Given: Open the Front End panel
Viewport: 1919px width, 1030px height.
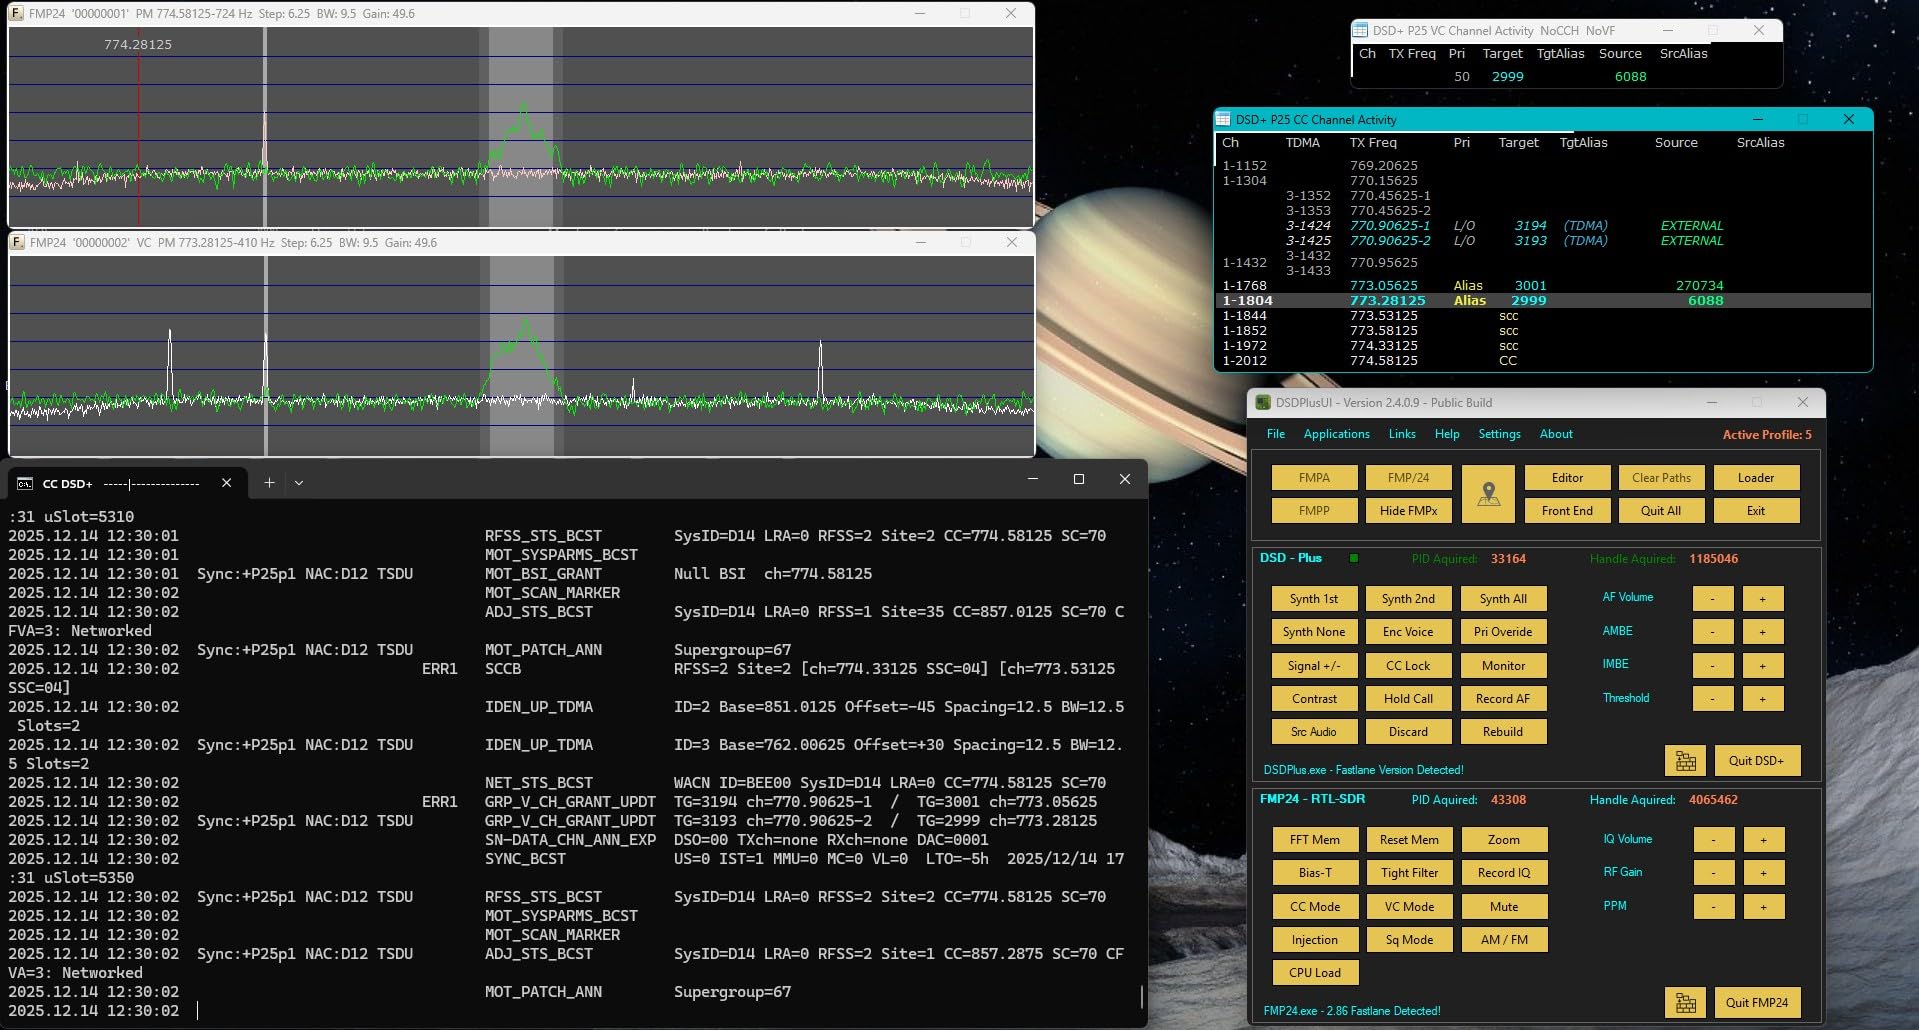Looking at the screenshot, I should click(x=1567, y=510).
